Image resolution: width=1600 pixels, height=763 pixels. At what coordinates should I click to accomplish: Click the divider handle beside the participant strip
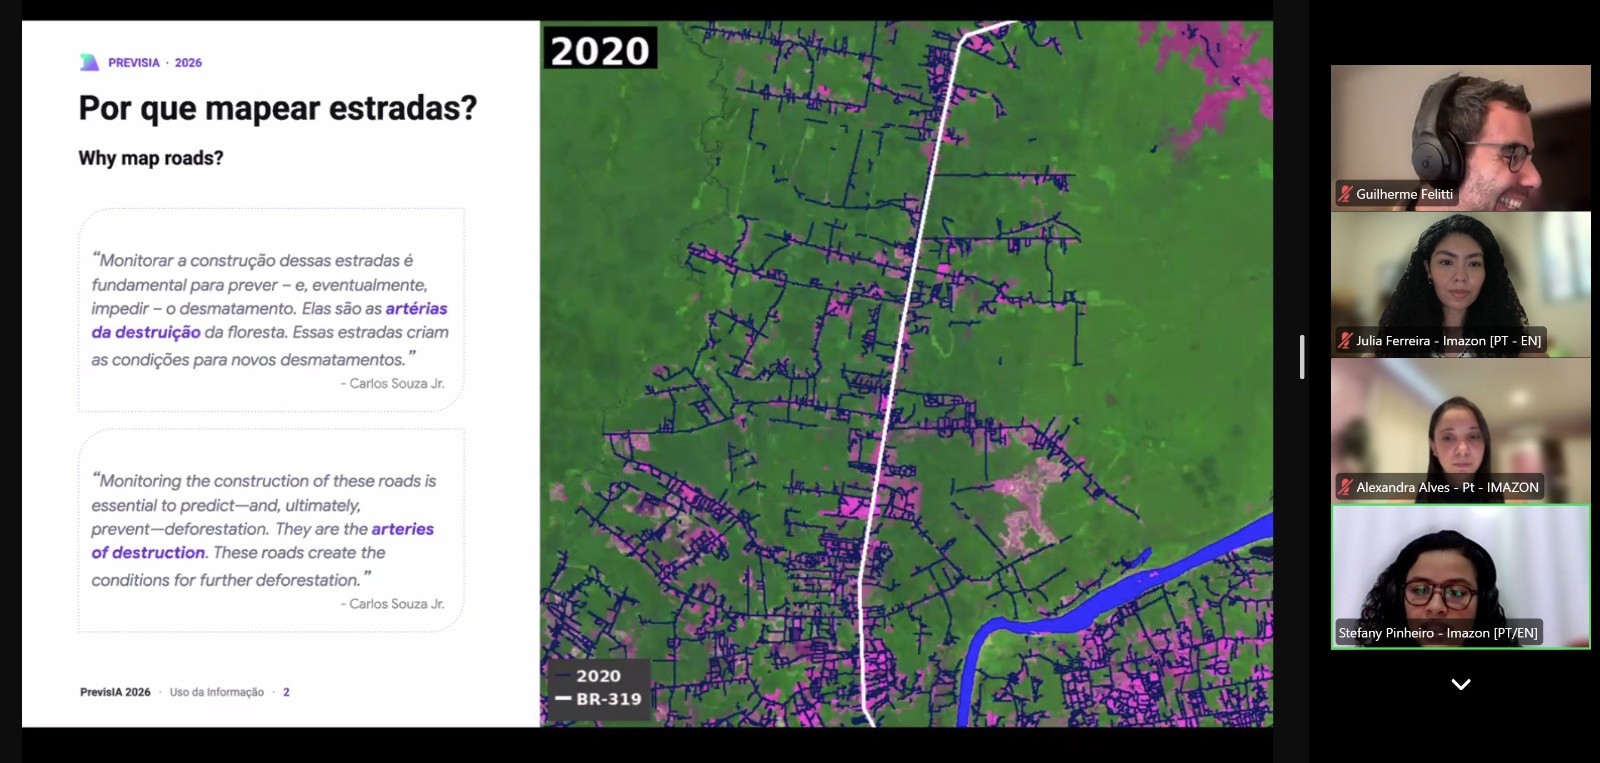pos(1302,357)
